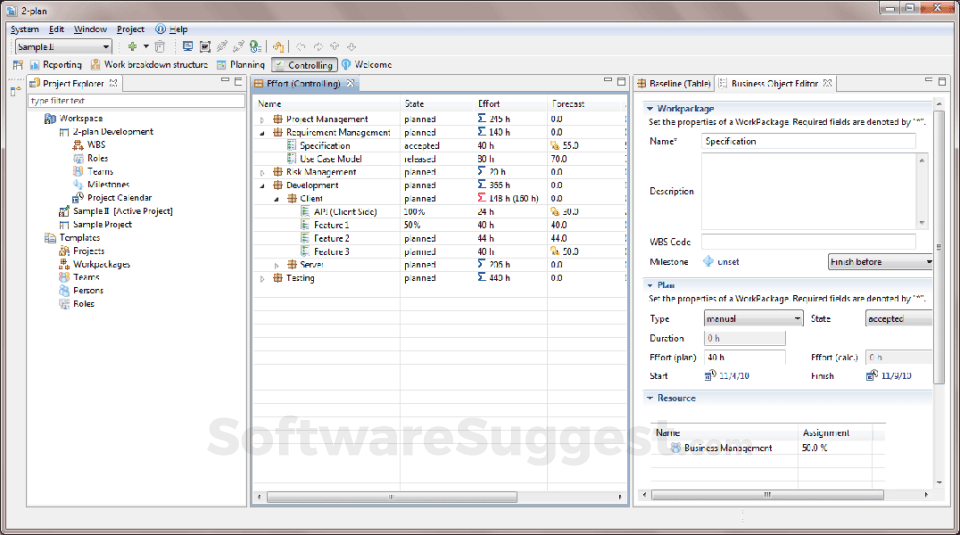Open the Window menu

pos(90,29)
